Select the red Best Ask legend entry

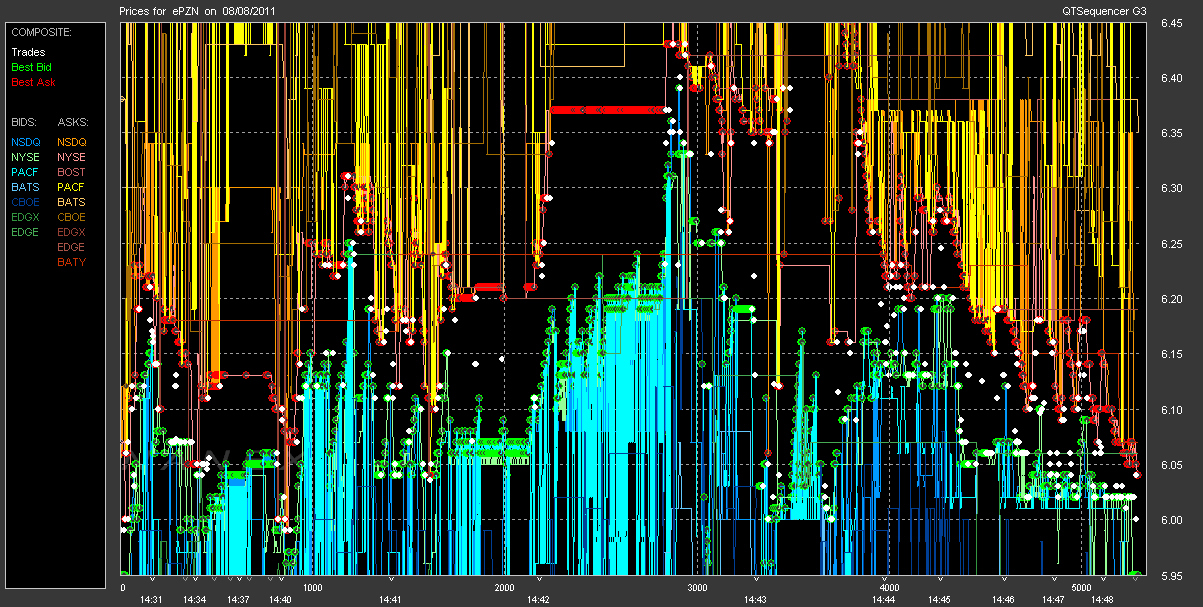click(x=33, y=82)
